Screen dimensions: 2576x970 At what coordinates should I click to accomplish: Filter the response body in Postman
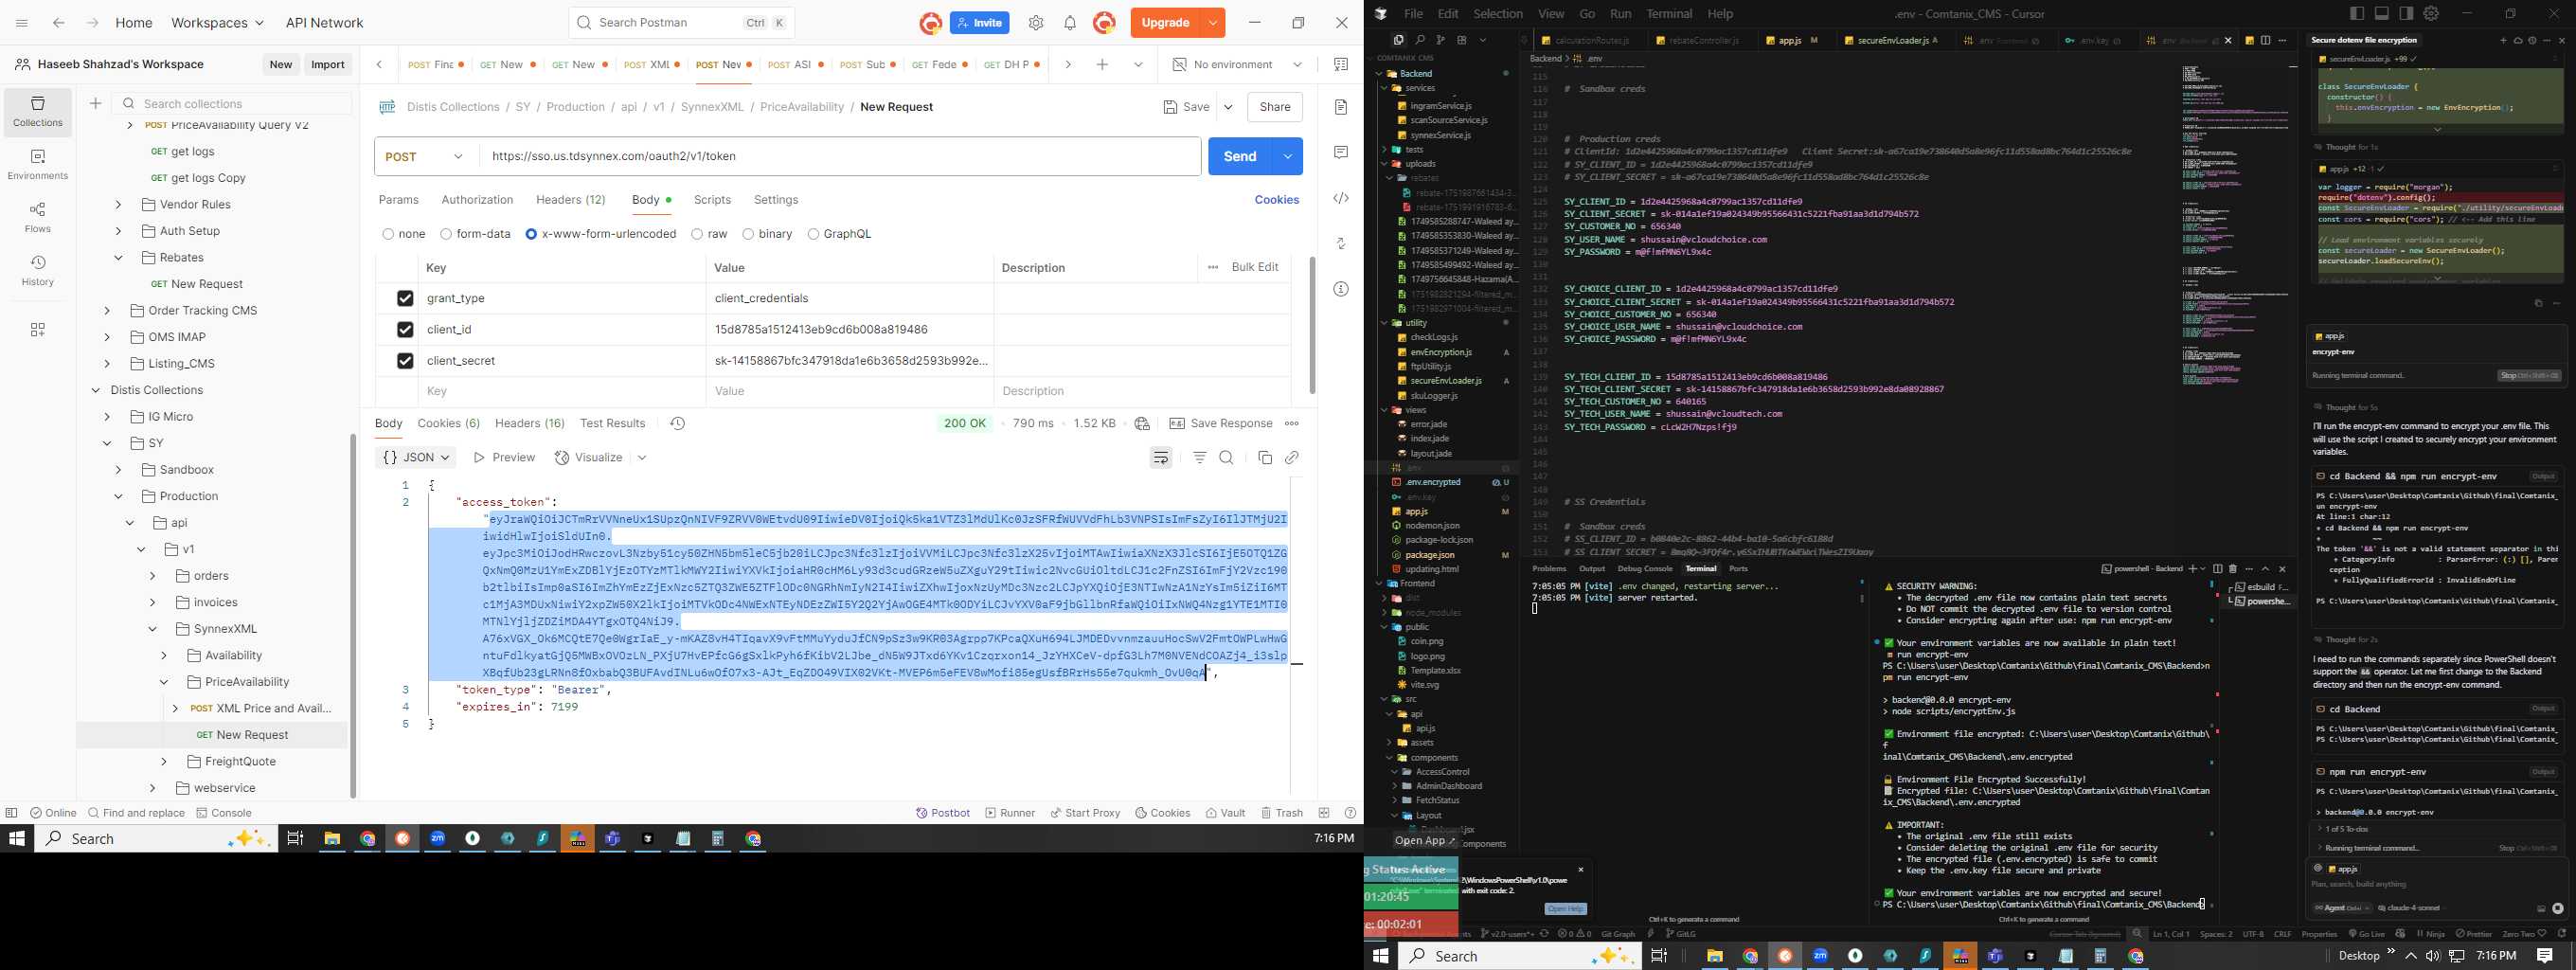point(1199,457)
